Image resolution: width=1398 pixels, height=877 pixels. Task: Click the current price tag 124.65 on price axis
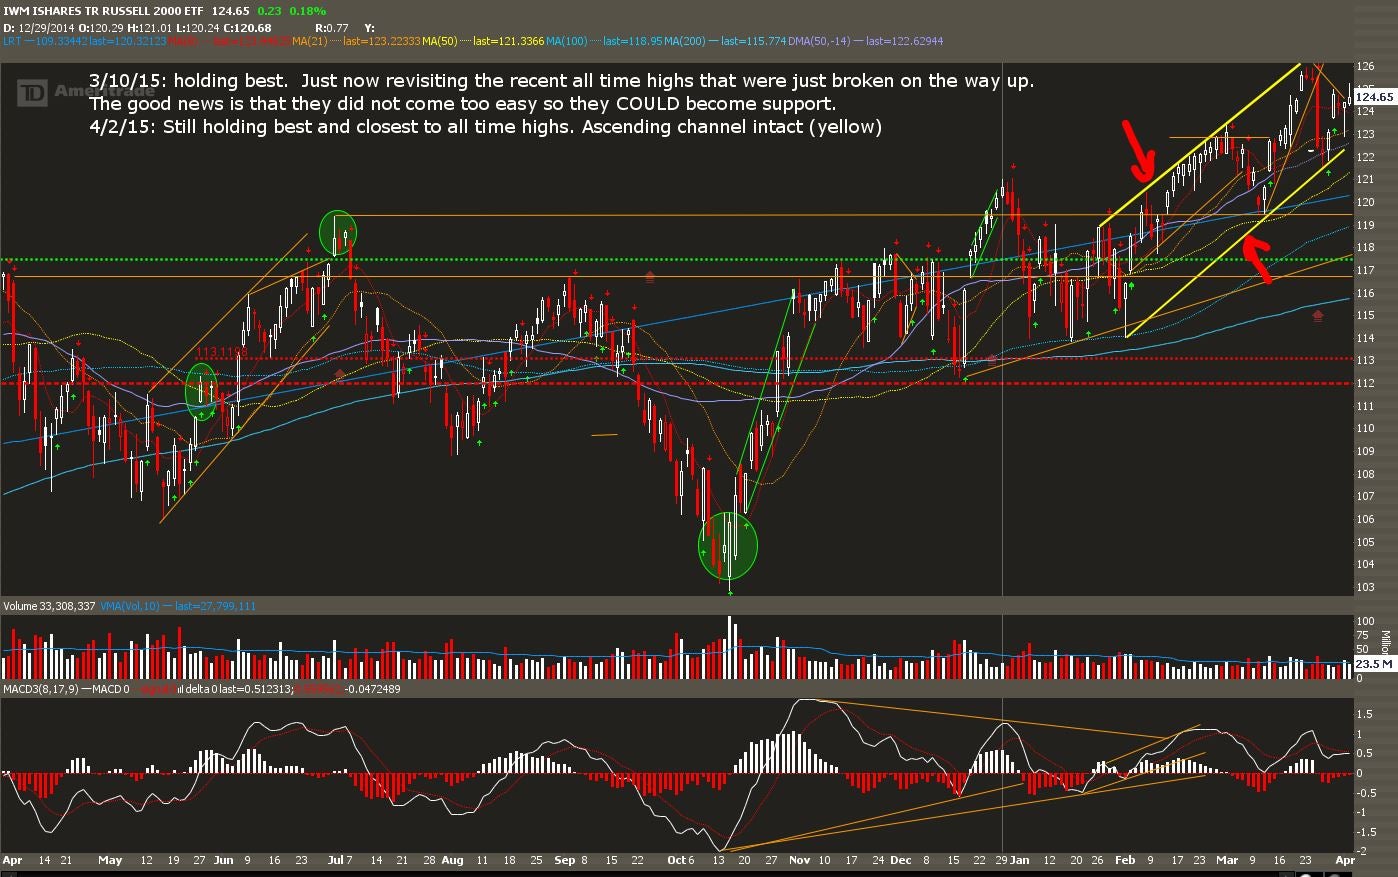[1373, 97]
